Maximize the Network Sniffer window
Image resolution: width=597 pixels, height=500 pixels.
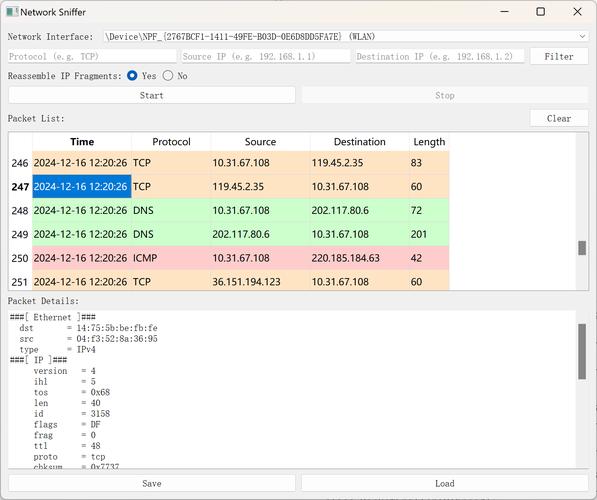click(x=540, y=12)
